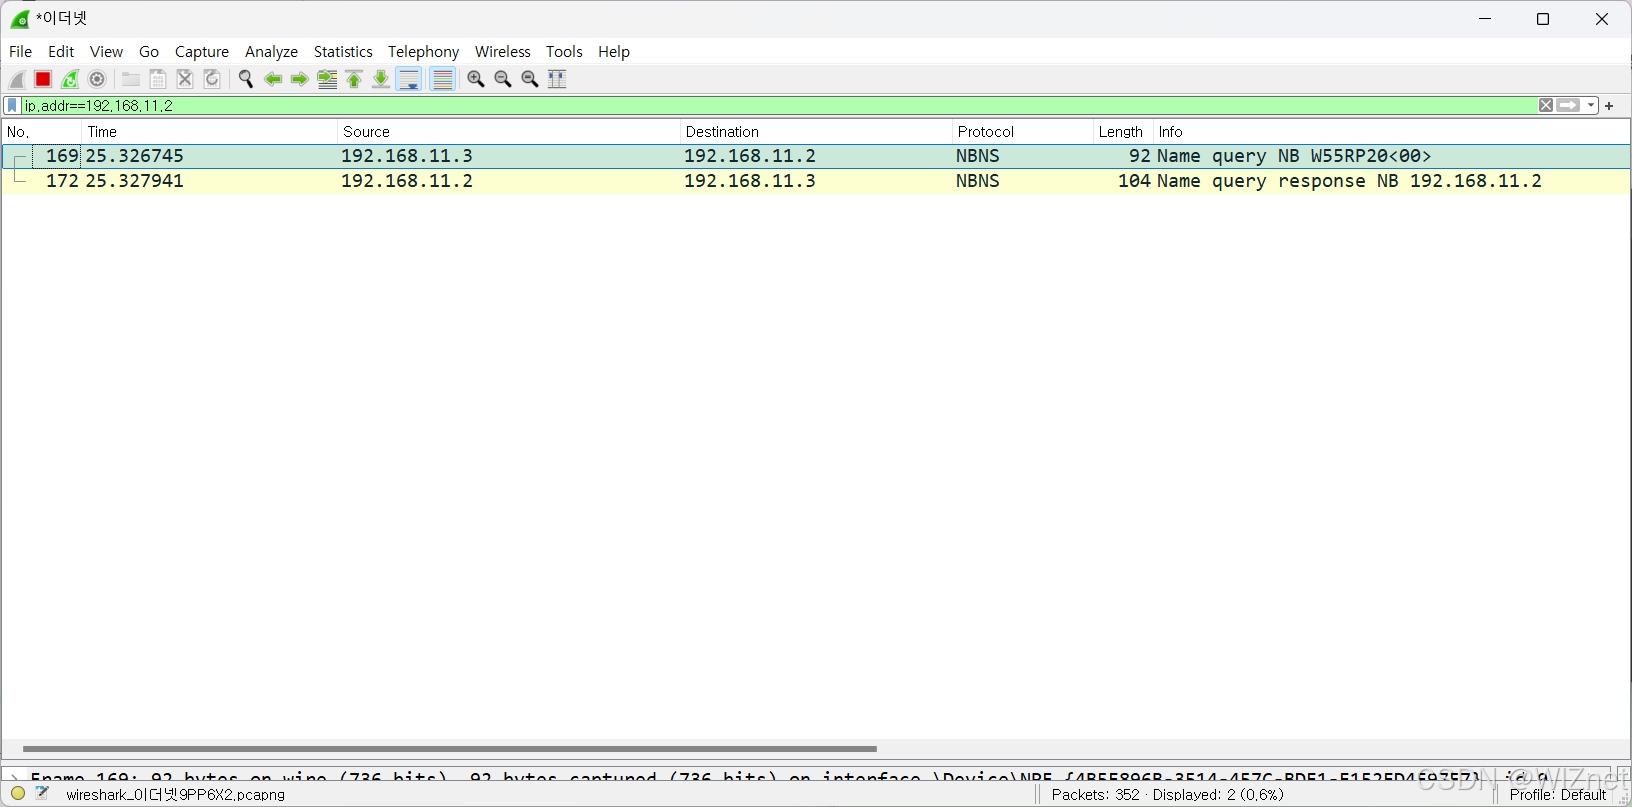Open the Telephony menu
The width and height of the screenshot is (1632, 807).
423,52
